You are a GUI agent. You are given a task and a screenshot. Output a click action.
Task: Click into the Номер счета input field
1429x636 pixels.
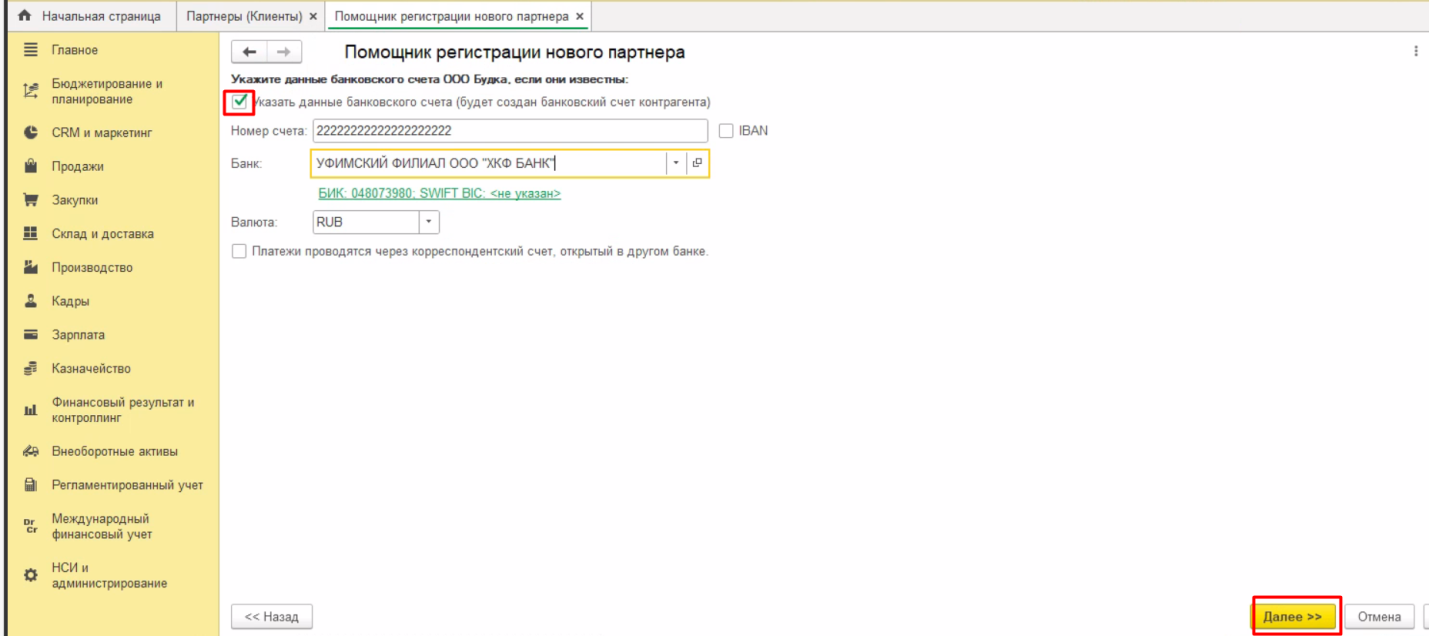tap(510, 131)
